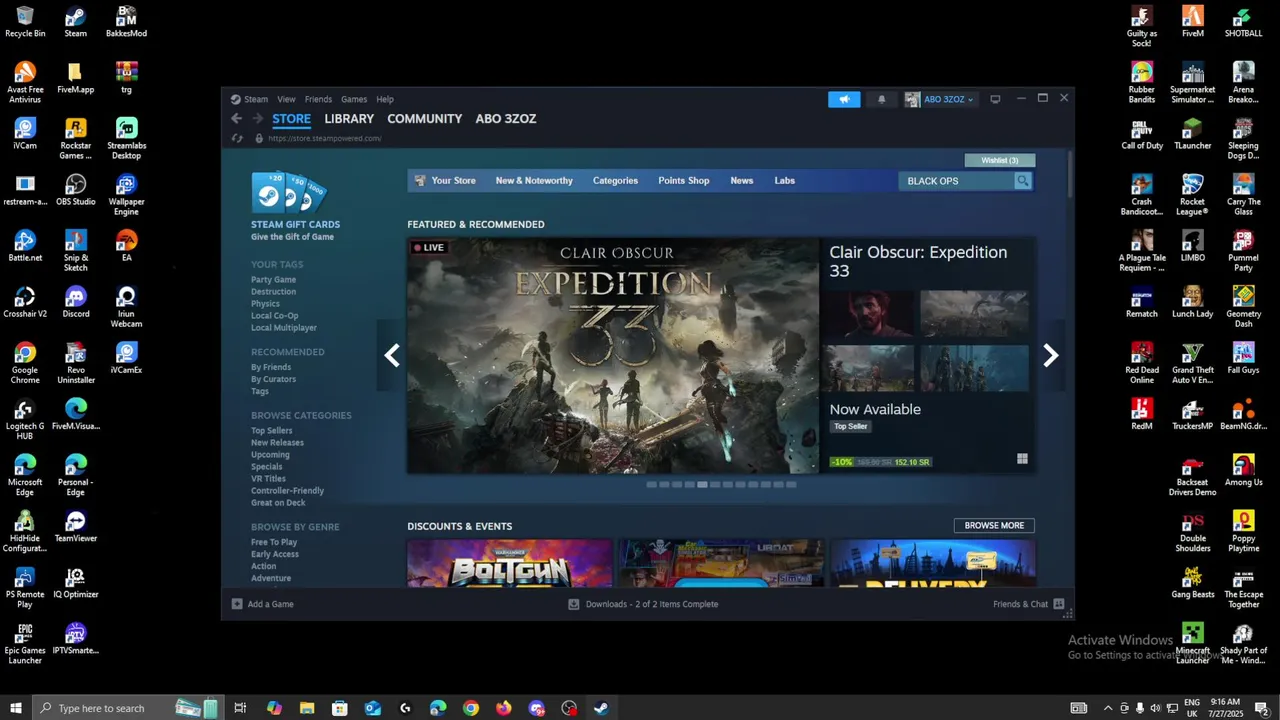1280x720 pixels.
Task: Switch to COMMUNITY tab
Action: tap(425, 118)
